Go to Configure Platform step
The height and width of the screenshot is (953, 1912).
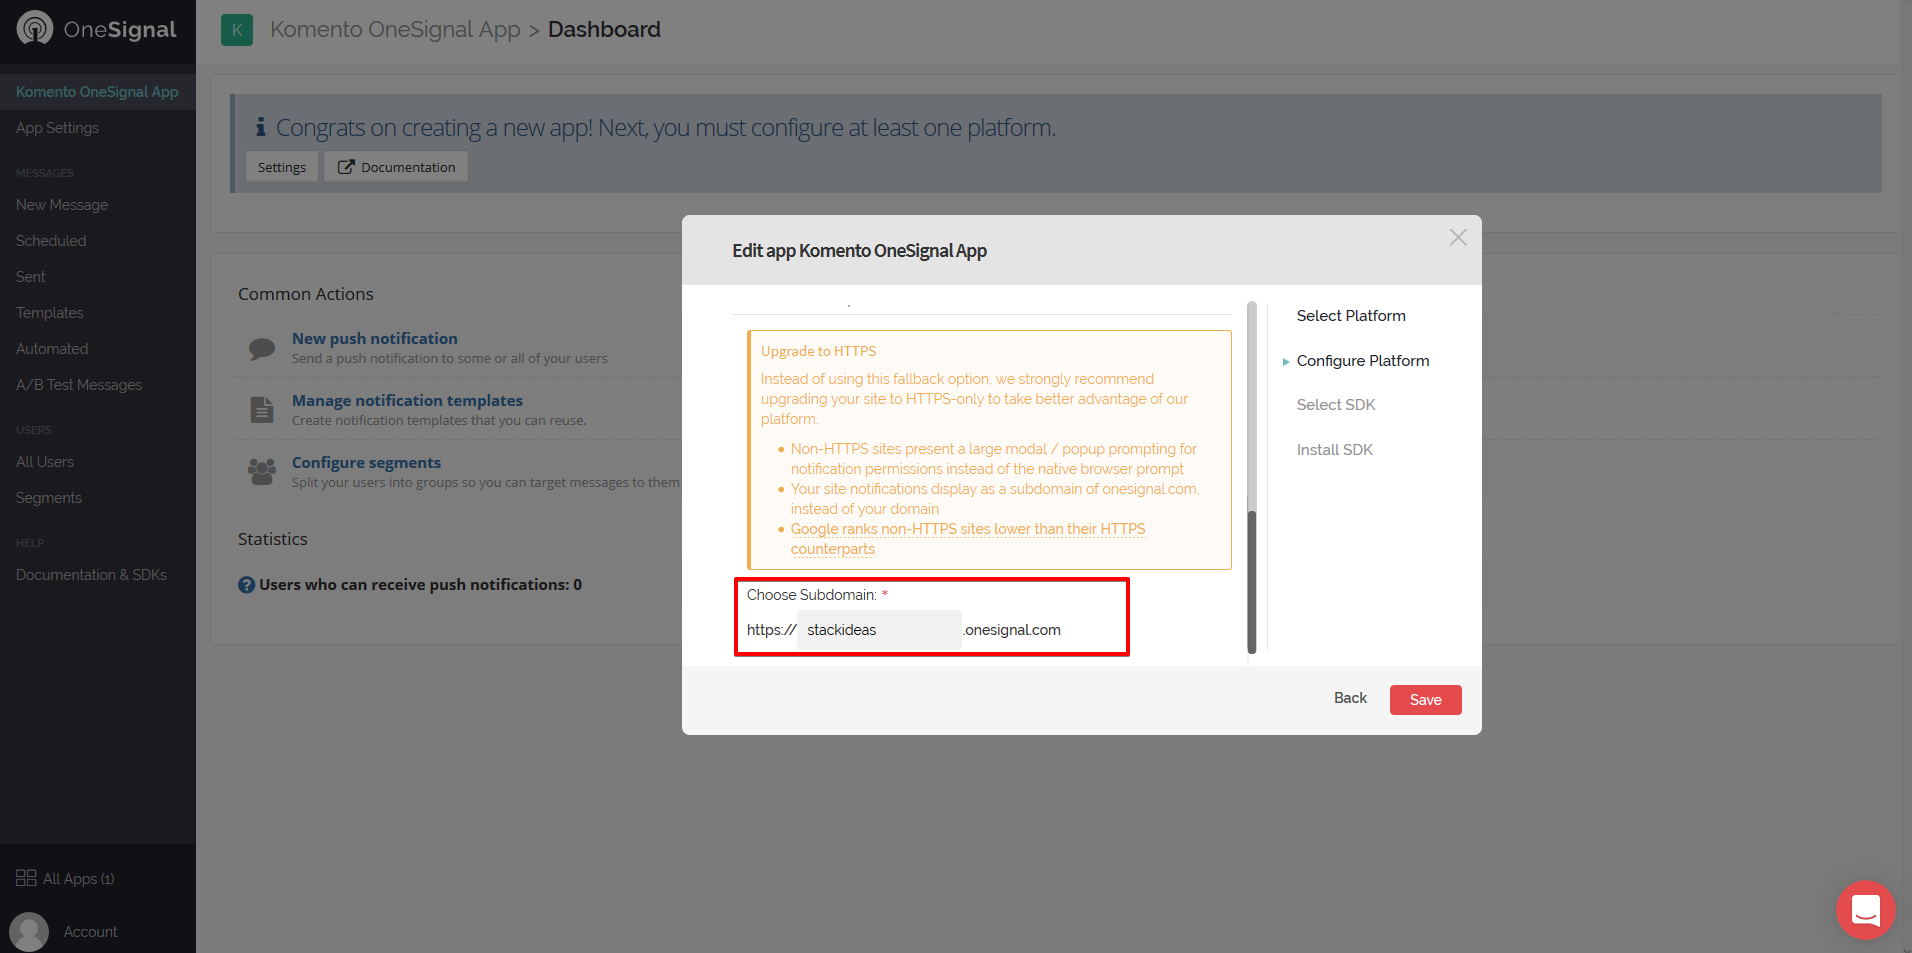pyautogui.click(x=1363, y=361)
